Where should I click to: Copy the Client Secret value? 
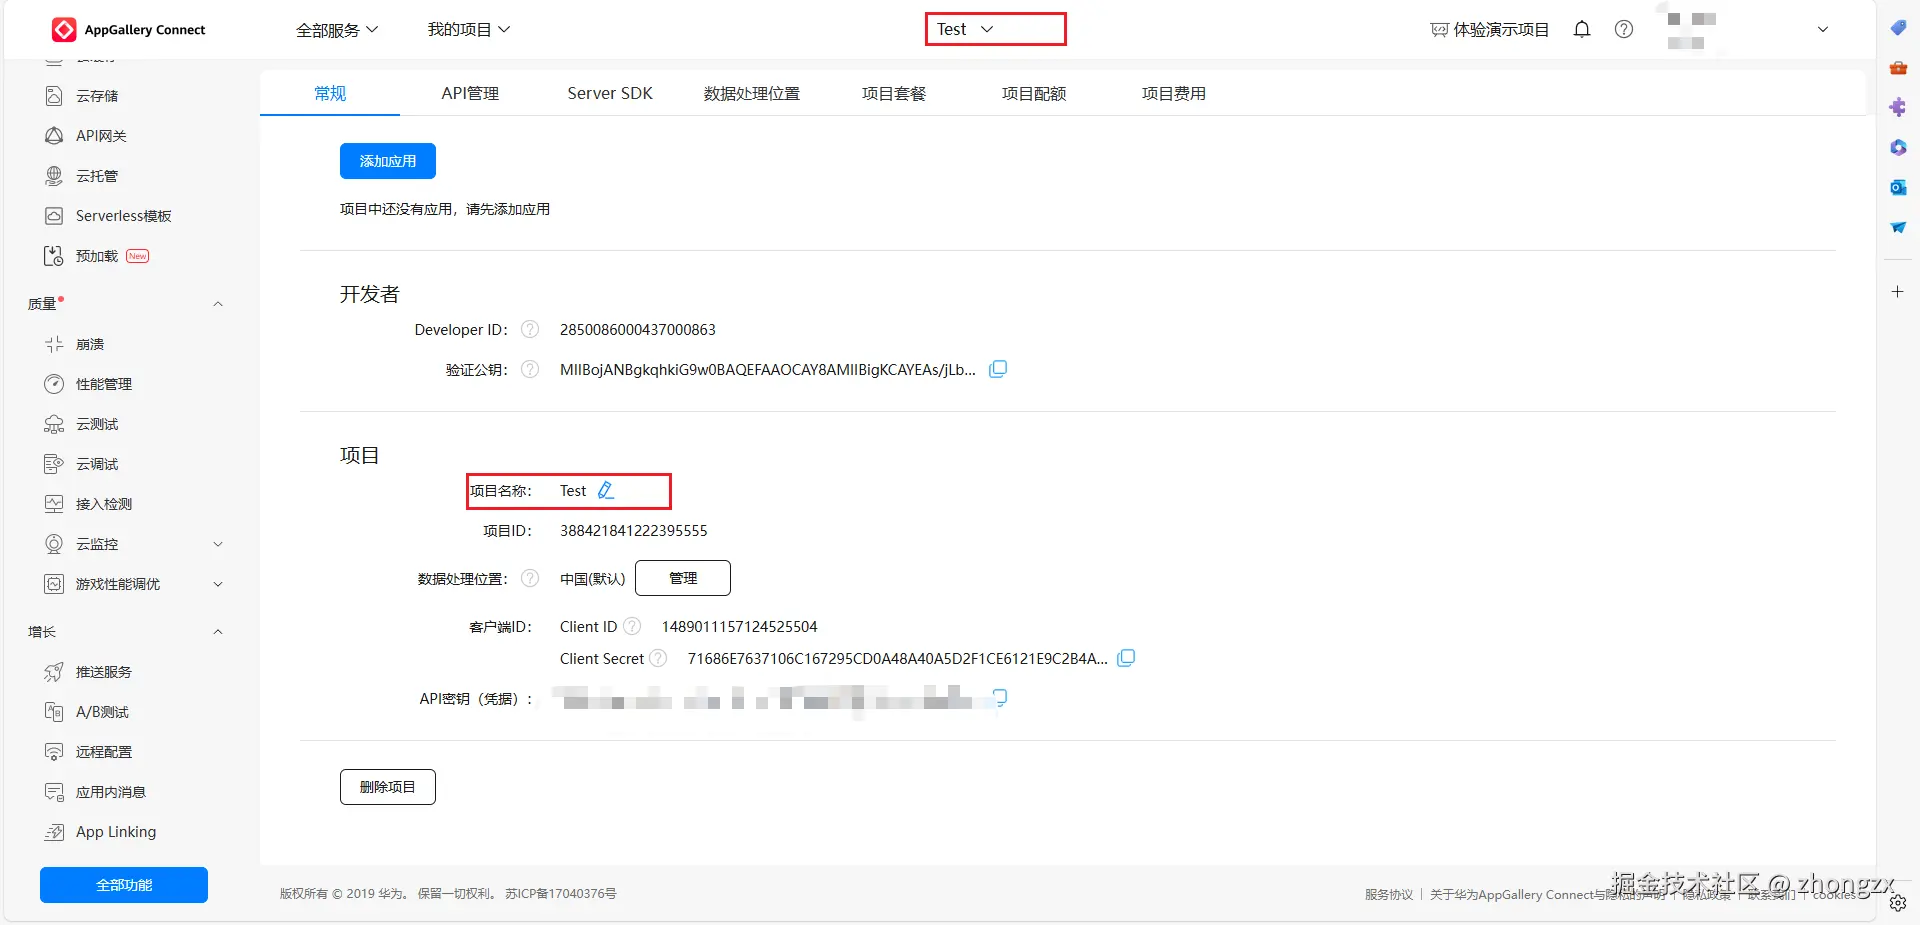[x=1126, y=658]
